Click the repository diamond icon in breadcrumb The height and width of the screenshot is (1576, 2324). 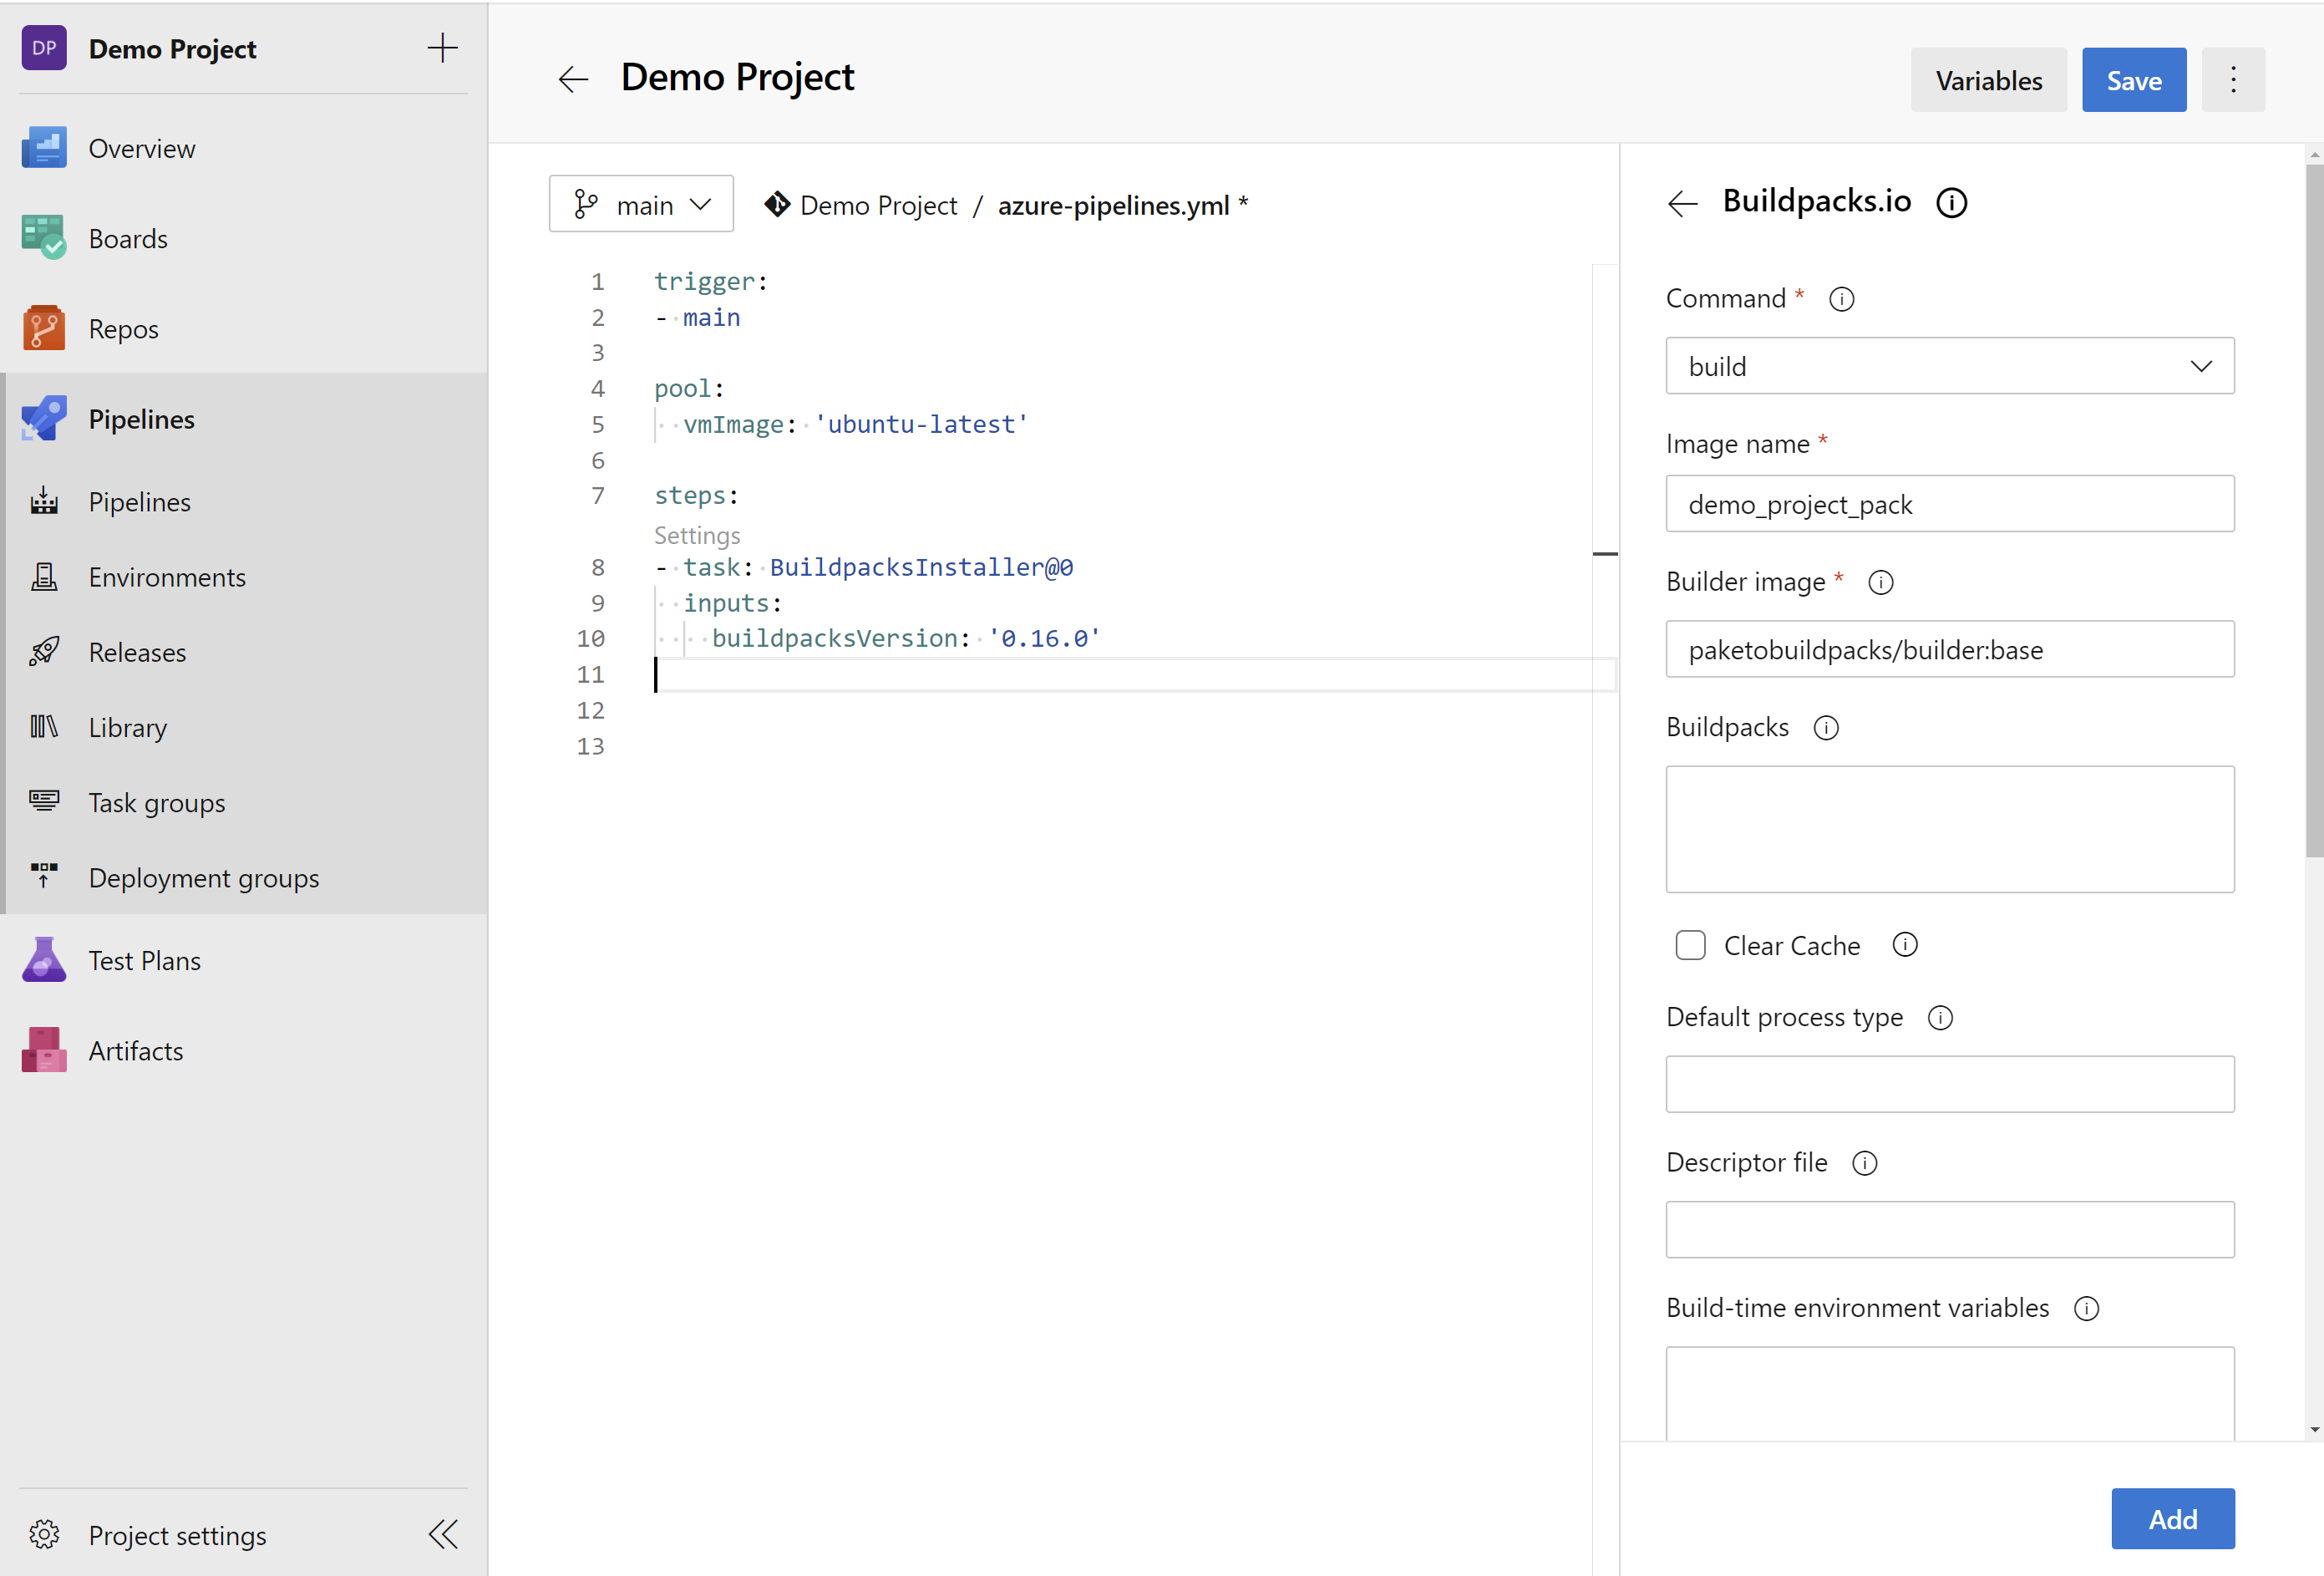(x=777, y=204)
